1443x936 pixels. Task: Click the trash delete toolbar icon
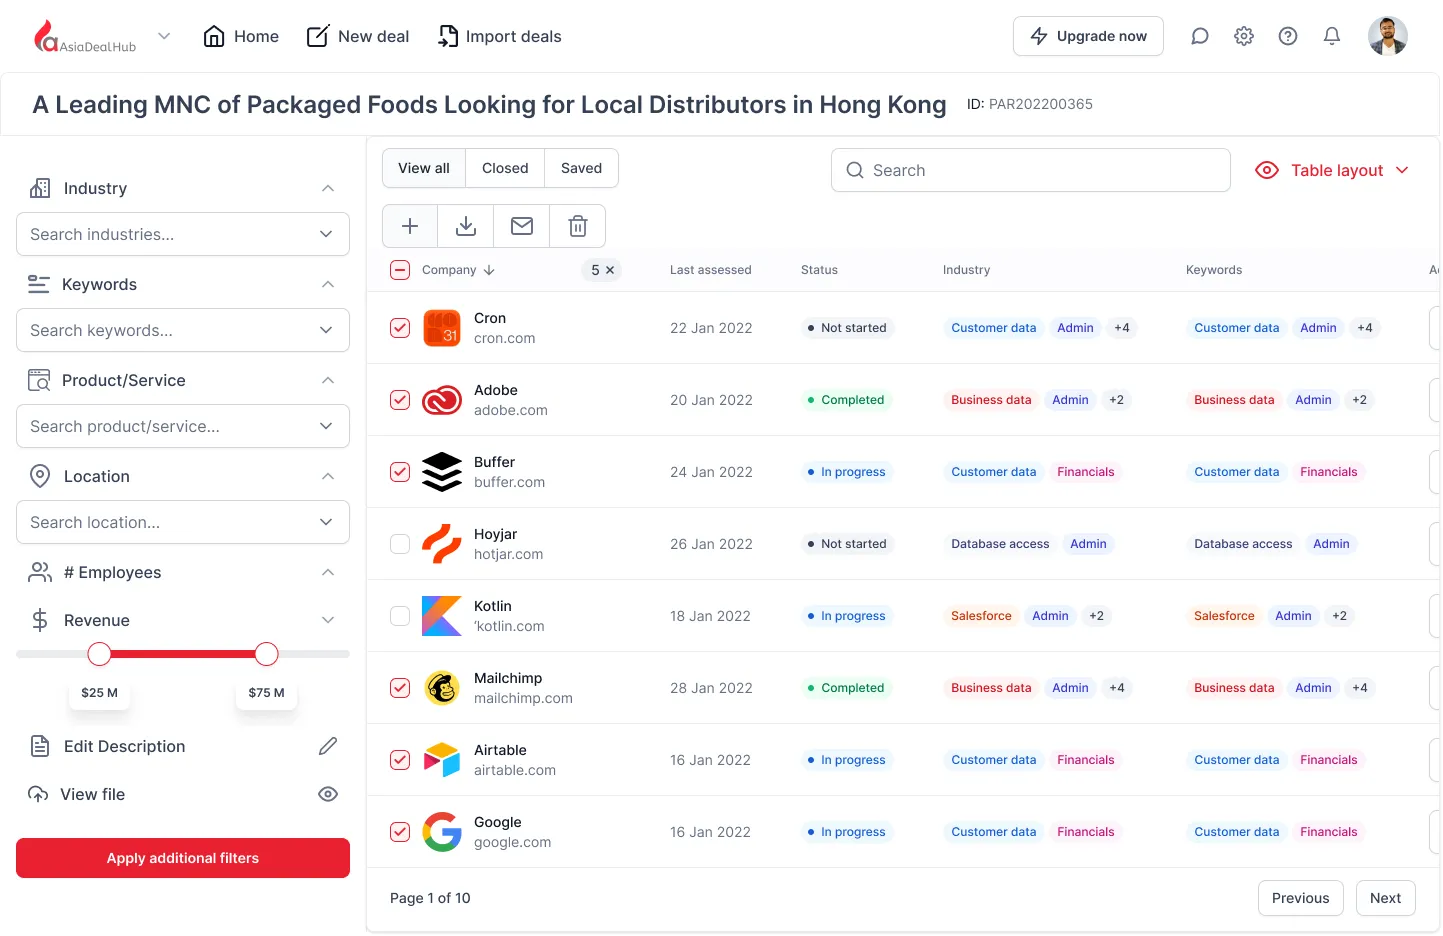tap(578, 226)
